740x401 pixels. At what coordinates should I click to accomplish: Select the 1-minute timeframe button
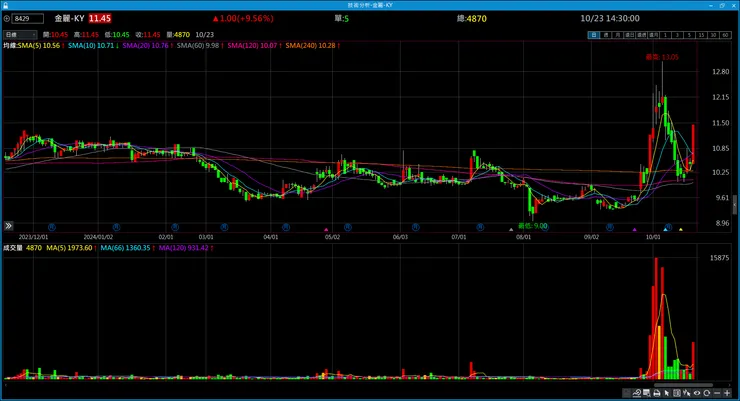[665, 35]
